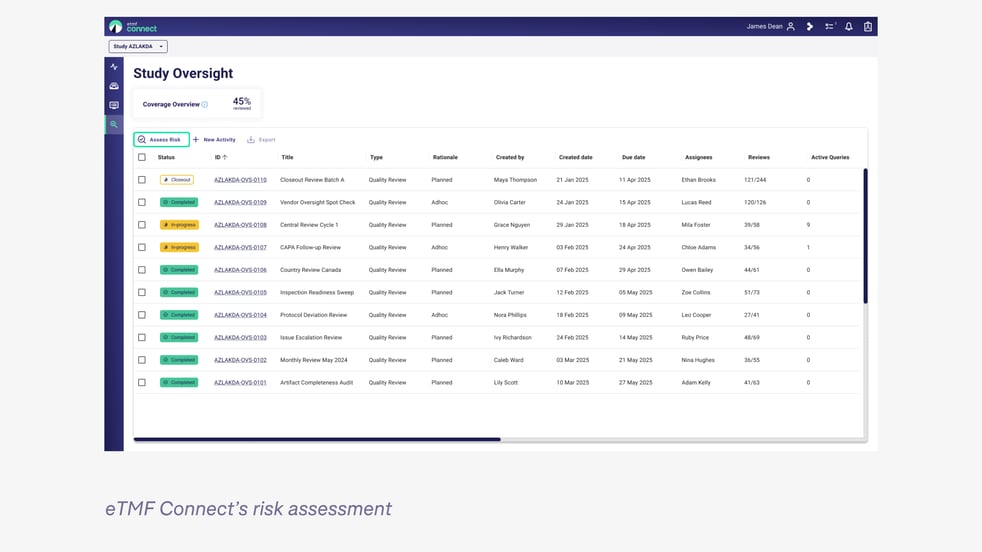Open the oversight search sidebar icon
Viewport: 982px width, 552px height.
click(x=114, y=124)
